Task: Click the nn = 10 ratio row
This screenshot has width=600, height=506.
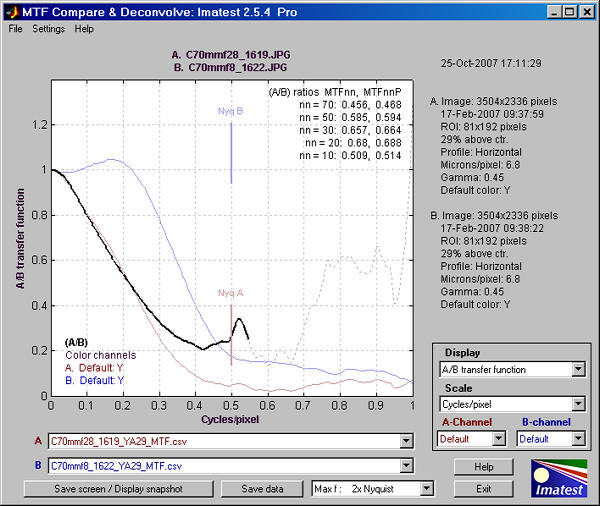Action: [x=350, y=155]
